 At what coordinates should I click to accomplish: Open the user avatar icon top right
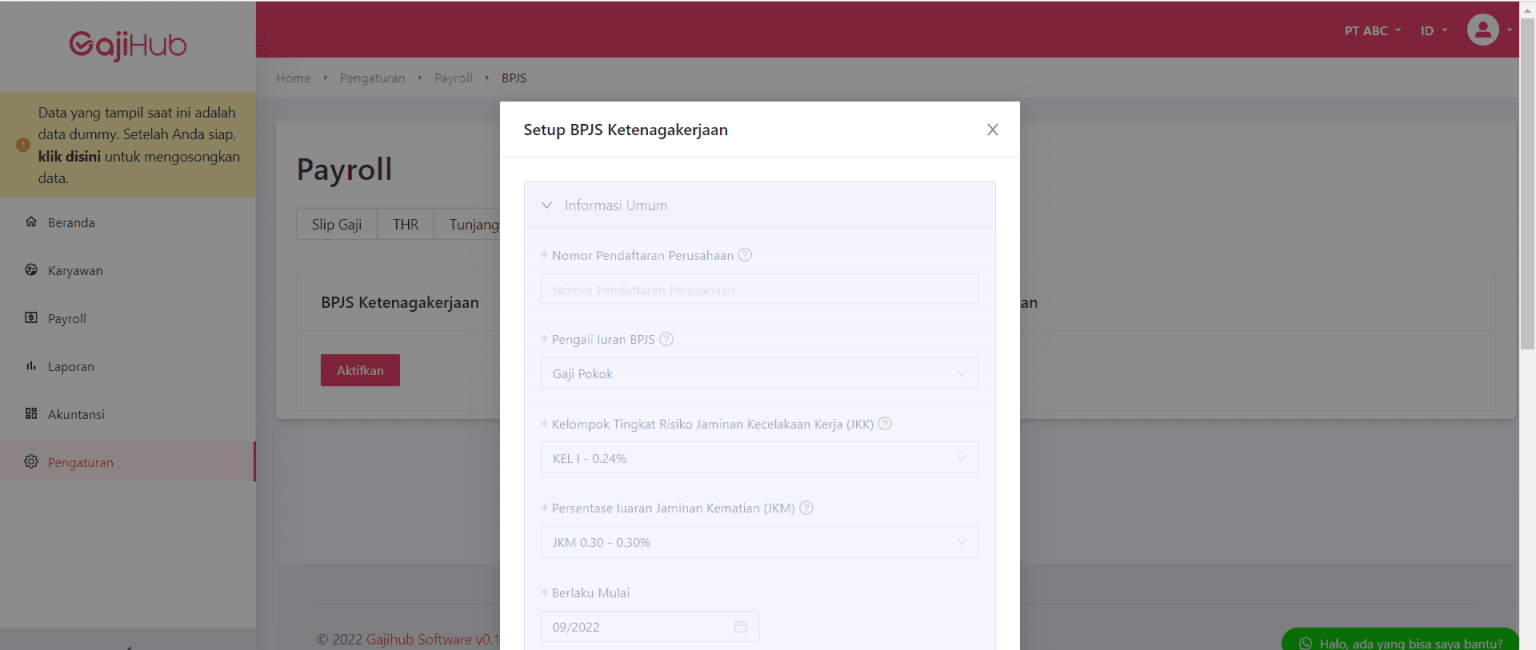1483,30
